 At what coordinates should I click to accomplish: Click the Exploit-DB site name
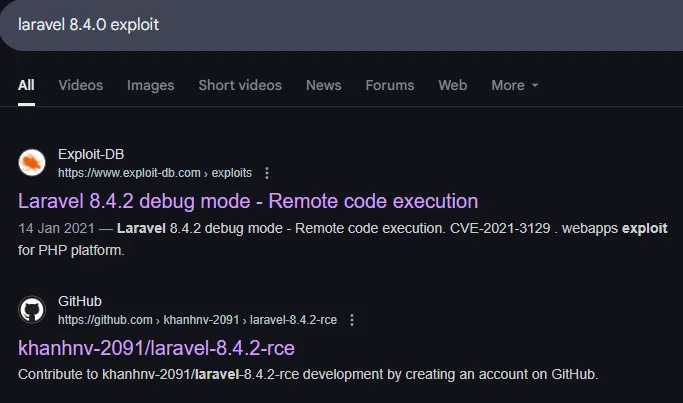point(91,154)
